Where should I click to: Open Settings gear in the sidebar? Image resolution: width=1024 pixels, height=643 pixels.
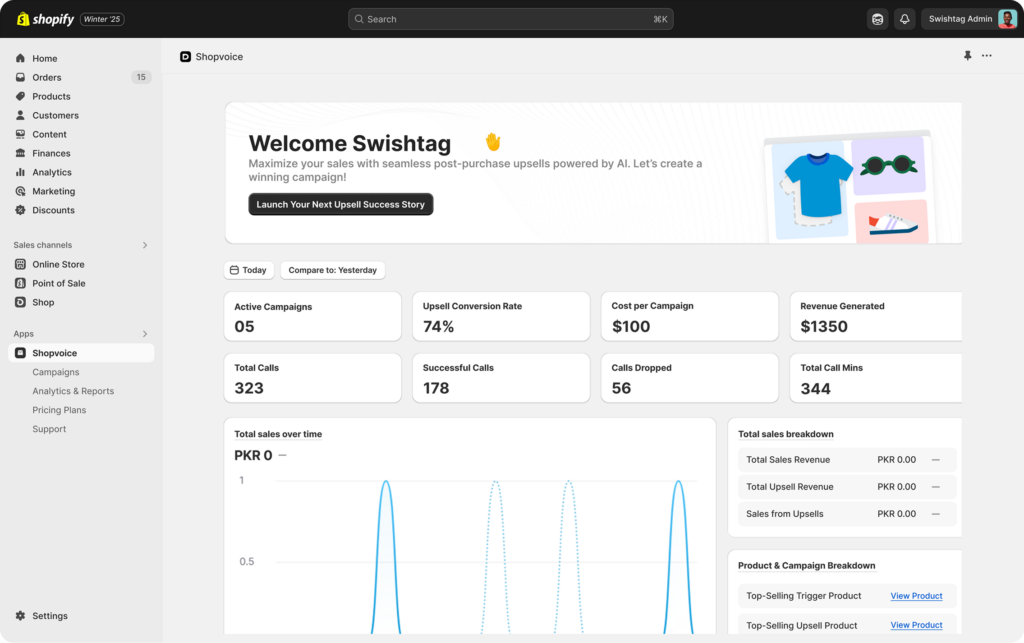click(x=21, y=616)
